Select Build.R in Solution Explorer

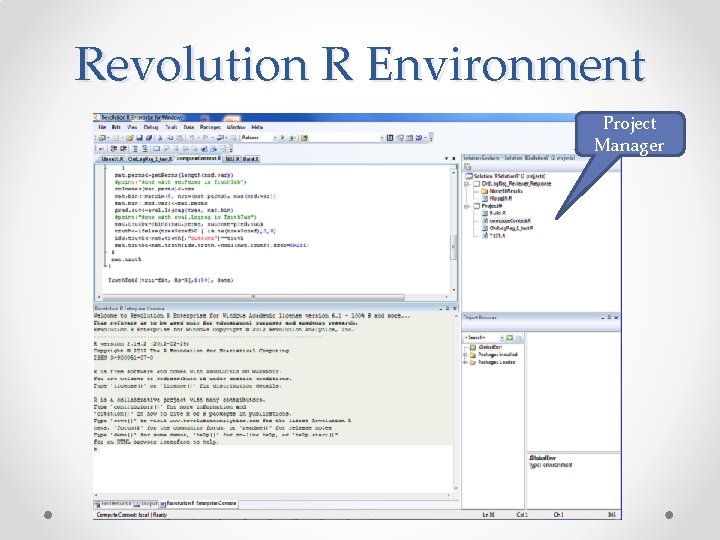tap(497, 214)
